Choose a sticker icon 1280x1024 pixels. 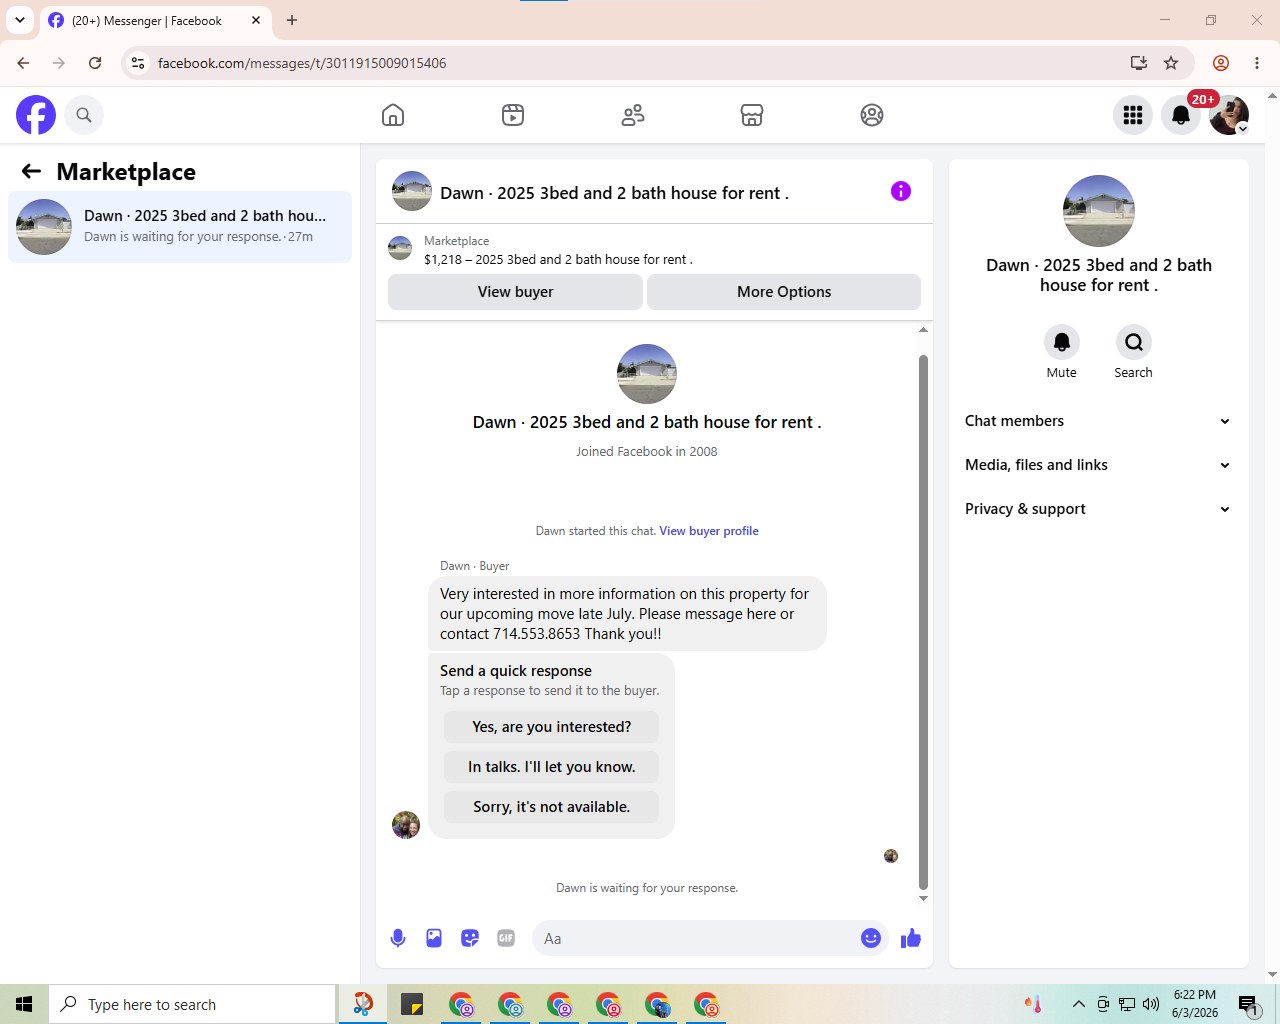470,938
